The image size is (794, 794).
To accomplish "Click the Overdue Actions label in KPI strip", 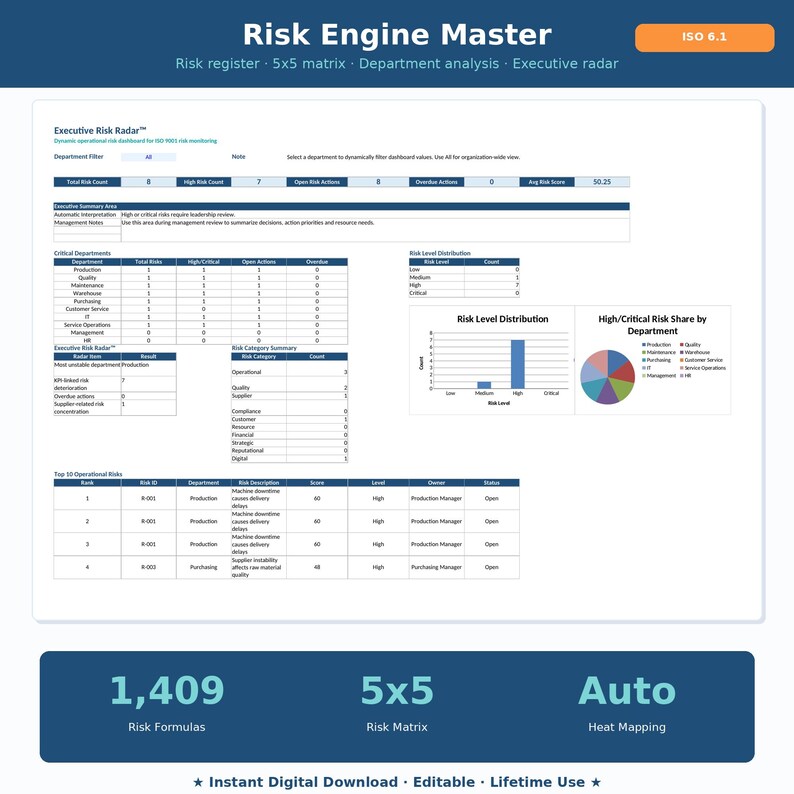I will pos(436,182).
